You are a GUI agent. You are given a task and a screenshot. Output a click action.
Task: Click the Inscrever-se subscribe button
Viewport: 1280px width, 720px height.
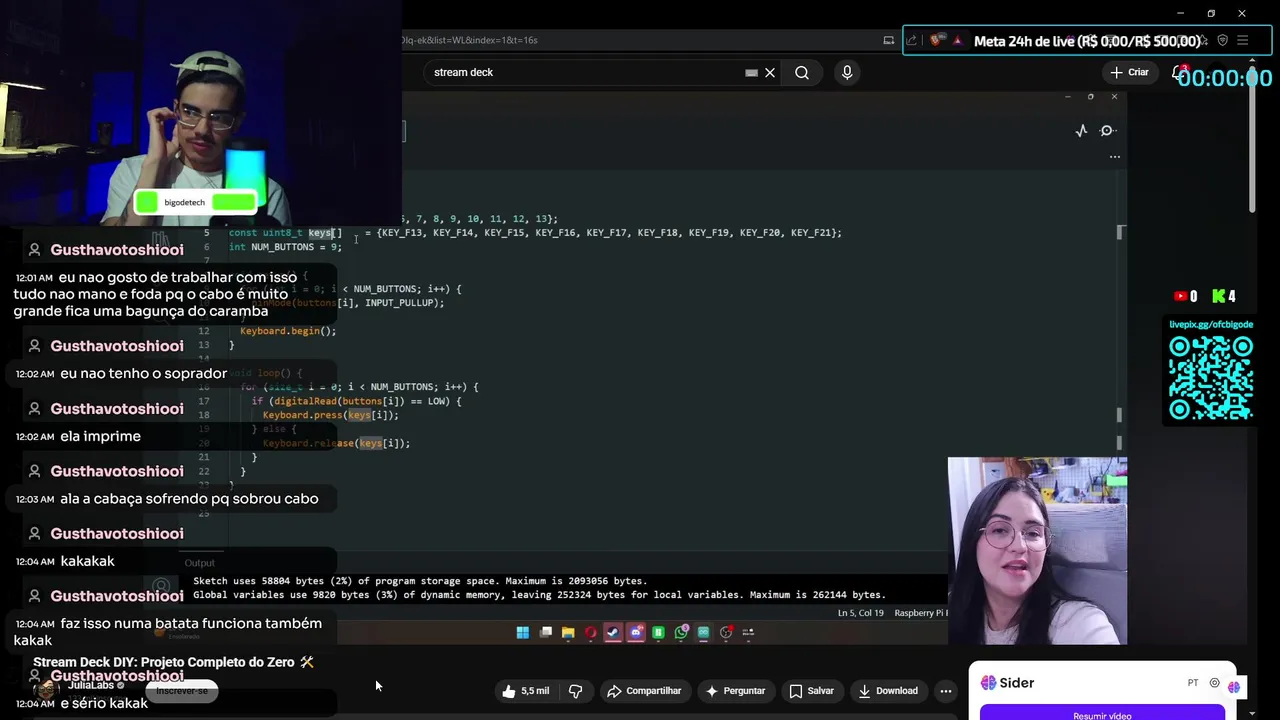click(181, 691)
